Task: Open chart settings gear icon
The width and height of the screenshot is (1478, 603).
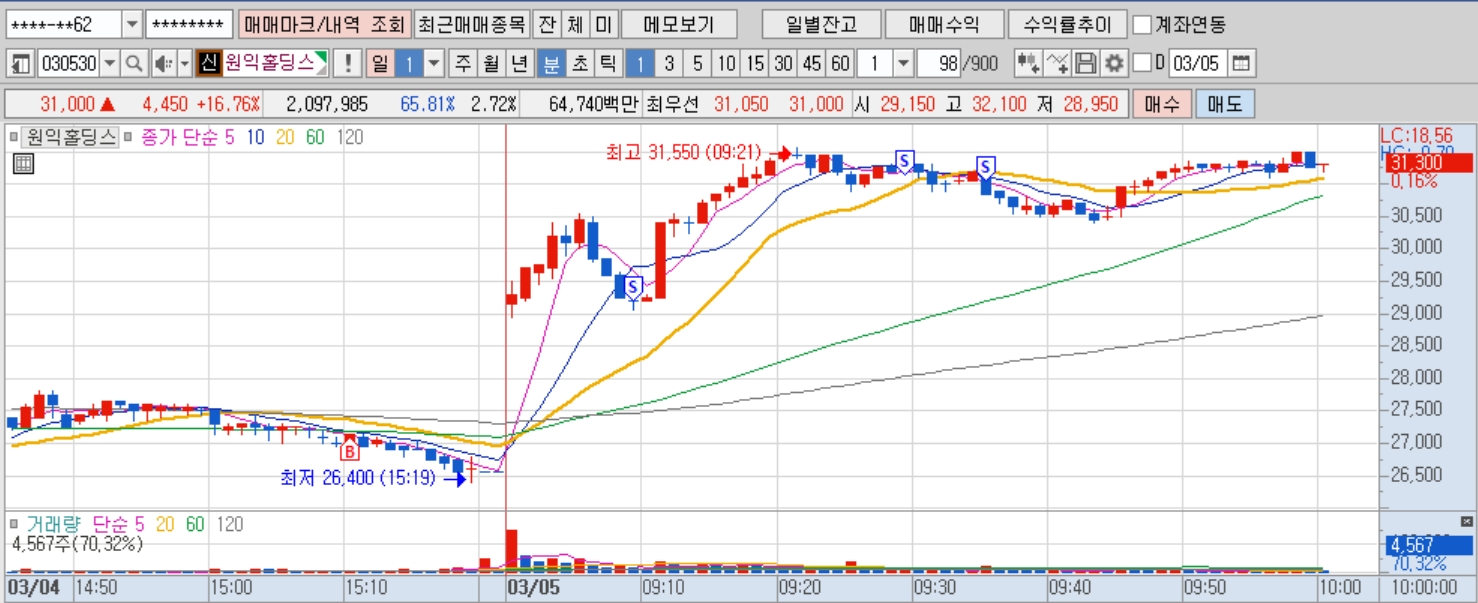Action: 1114,64
